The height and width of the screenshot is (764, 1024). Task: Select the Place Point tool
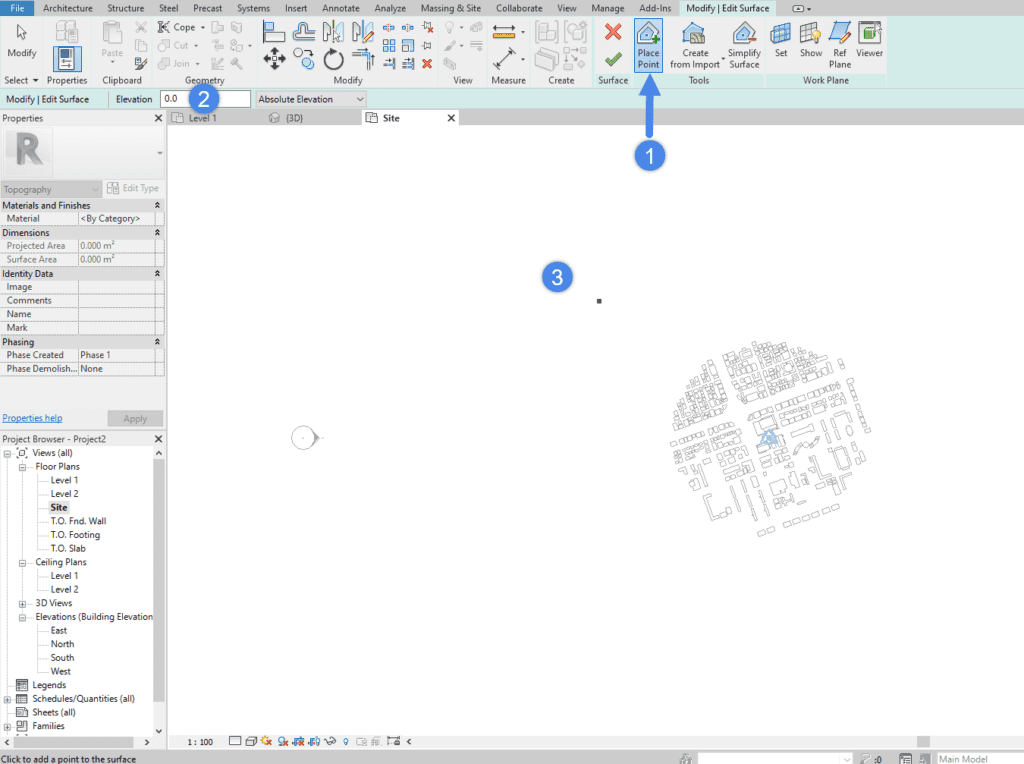pos(648,44)
